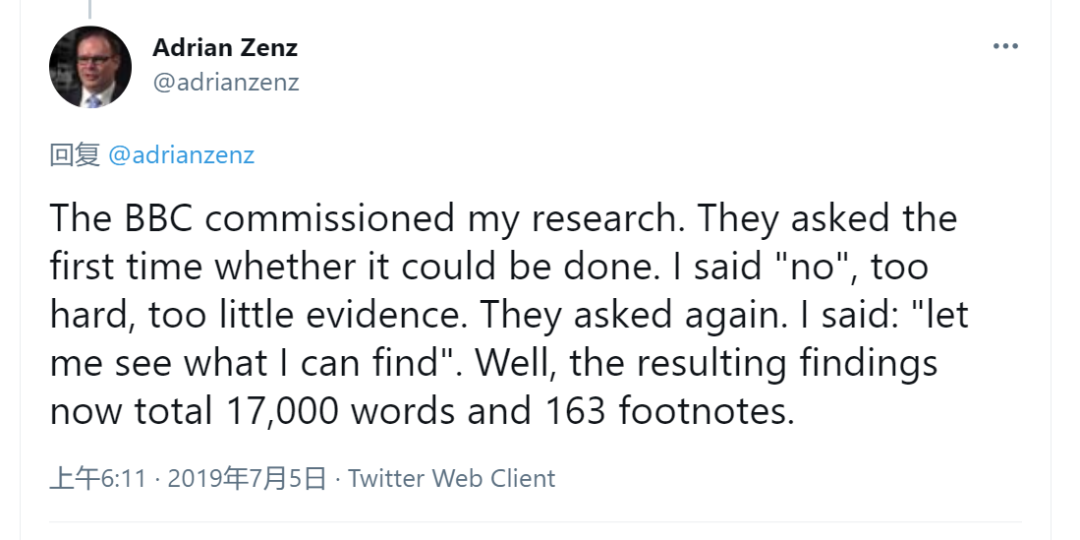Click Adrian Zenz's profile avatar photo
The image size is (1080, 540).
coord(90,67)
